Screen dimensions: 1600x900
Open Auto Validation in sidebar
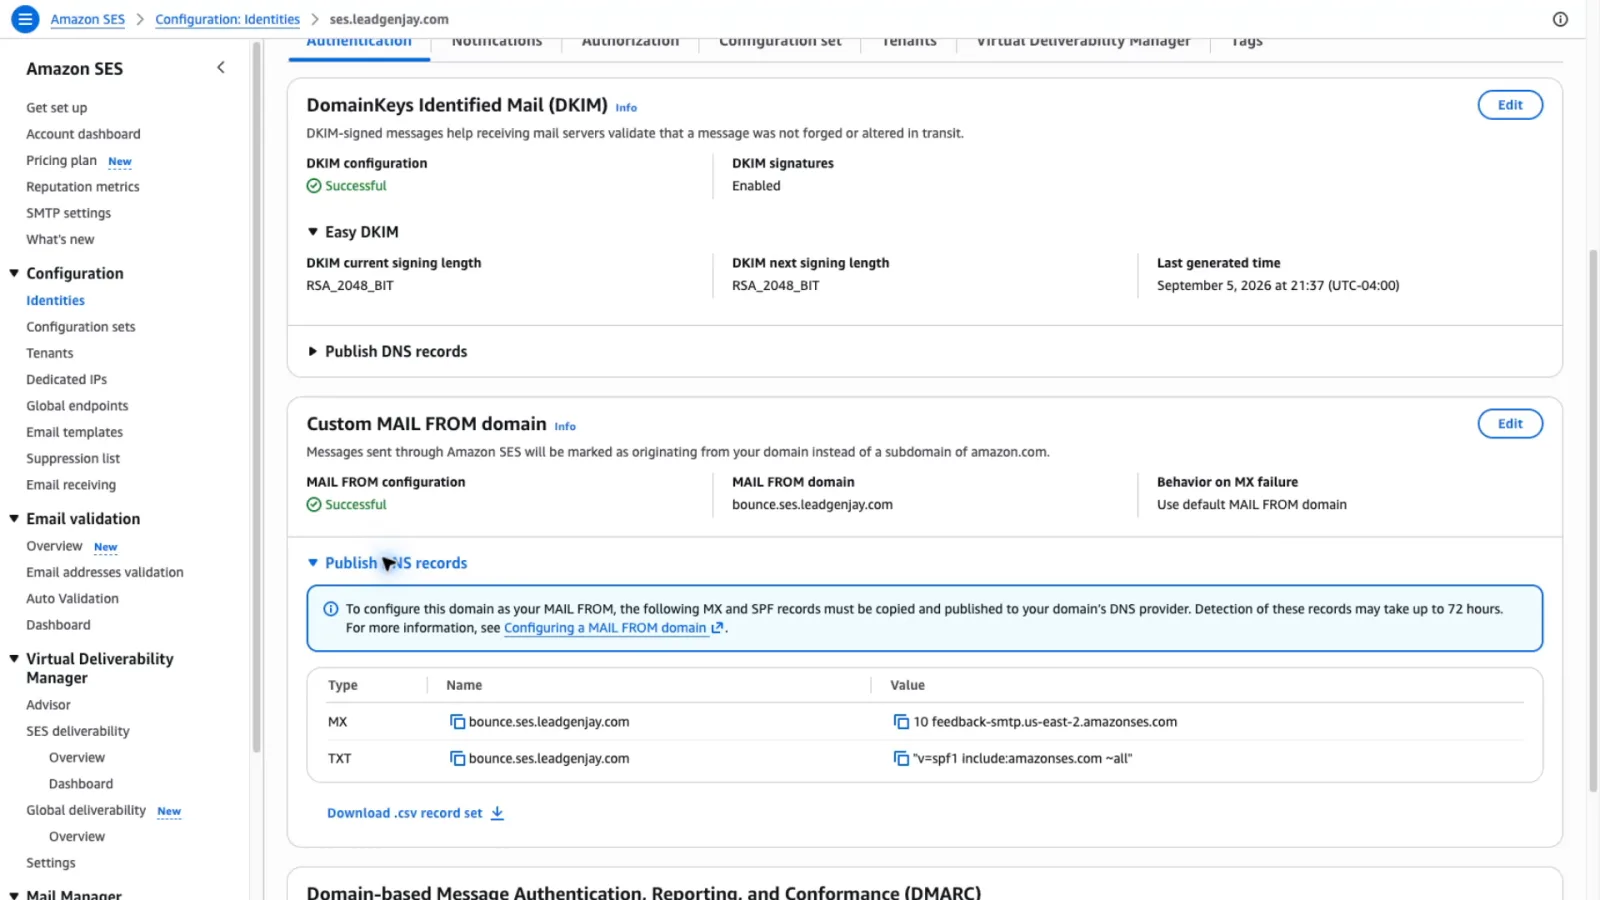point(72,599)
